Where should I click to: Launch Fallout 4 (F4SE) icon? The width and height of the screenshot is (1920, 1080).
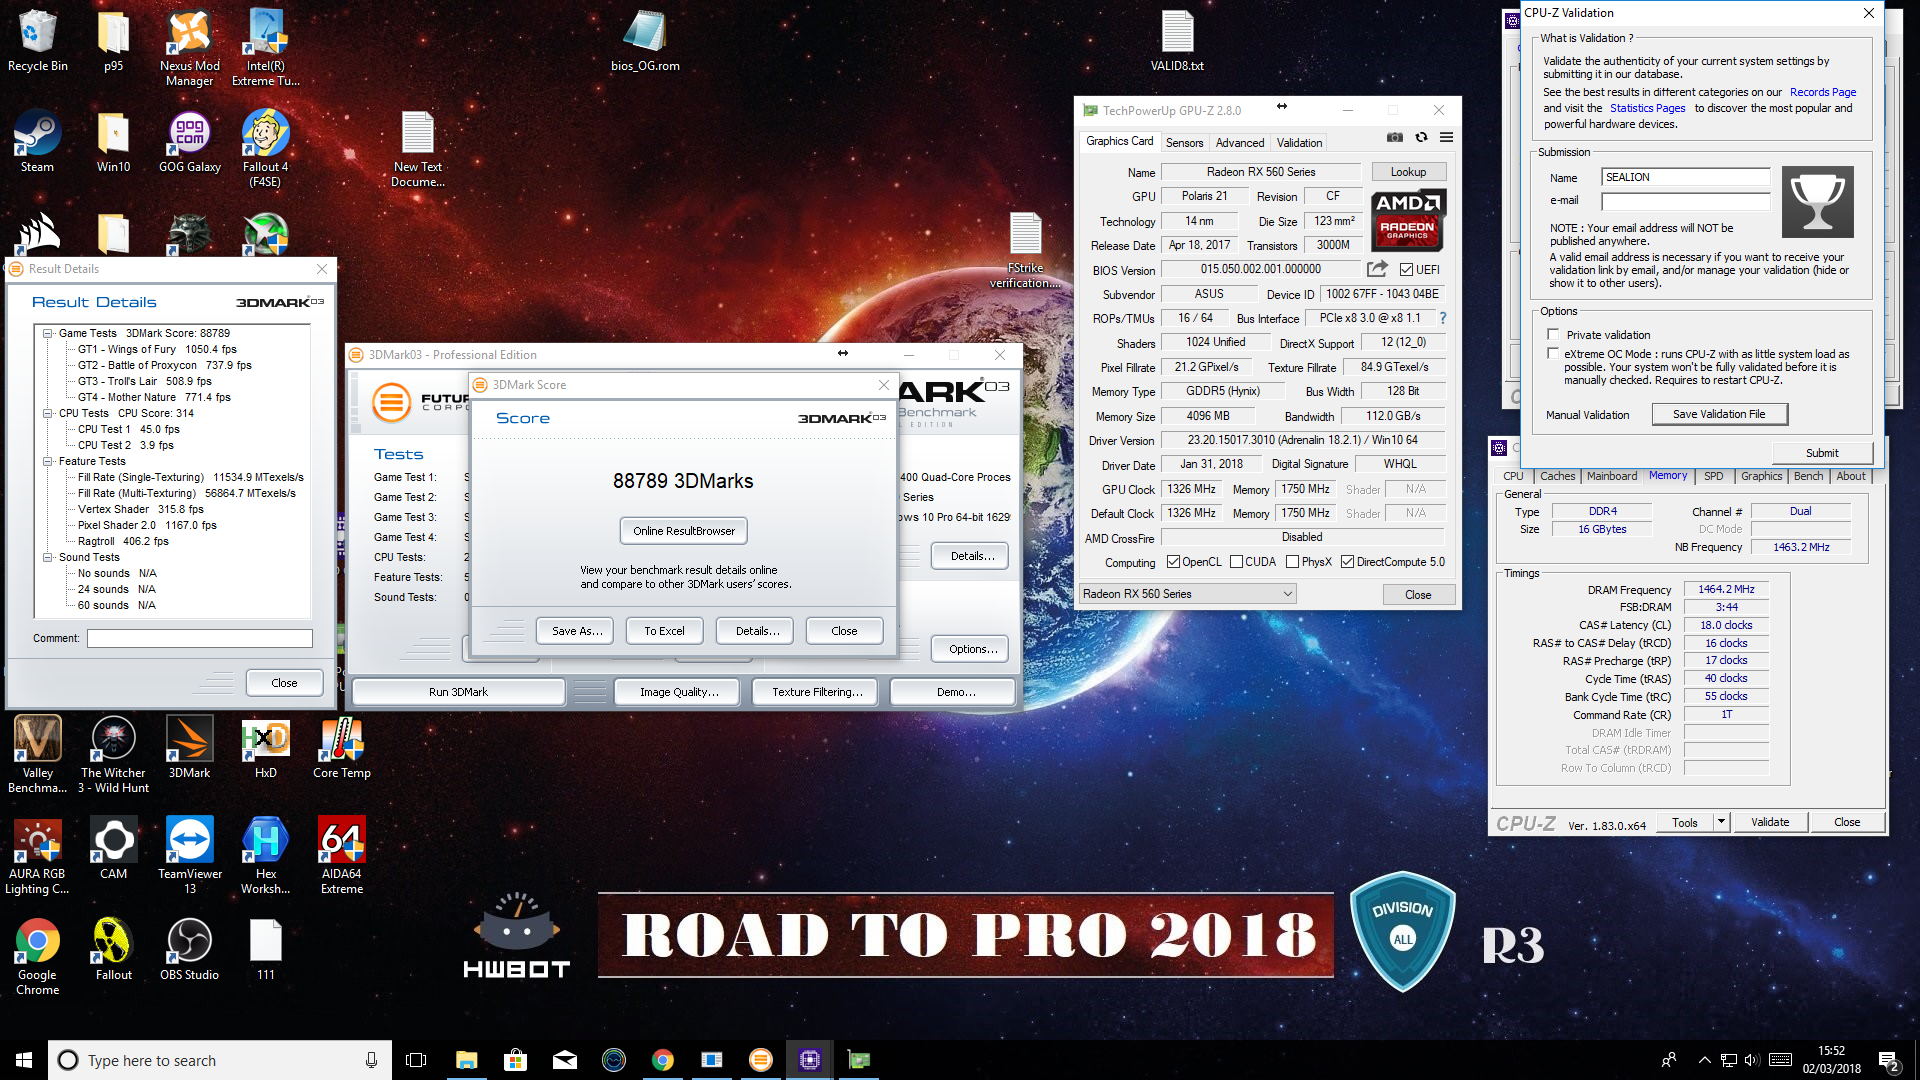coord(265,148)
